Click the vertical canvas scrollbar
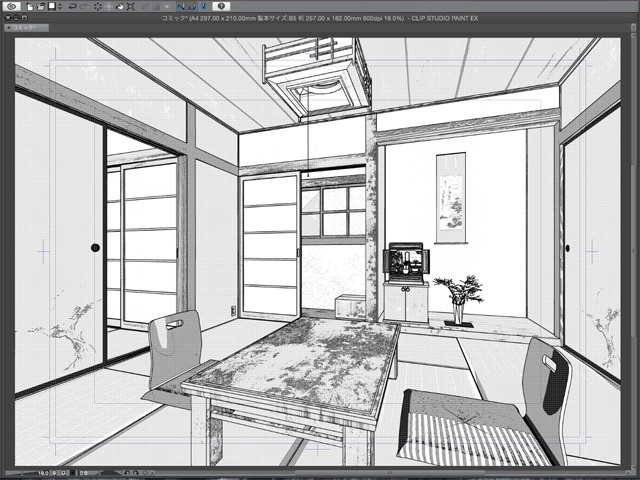 (x=631, y=251)
